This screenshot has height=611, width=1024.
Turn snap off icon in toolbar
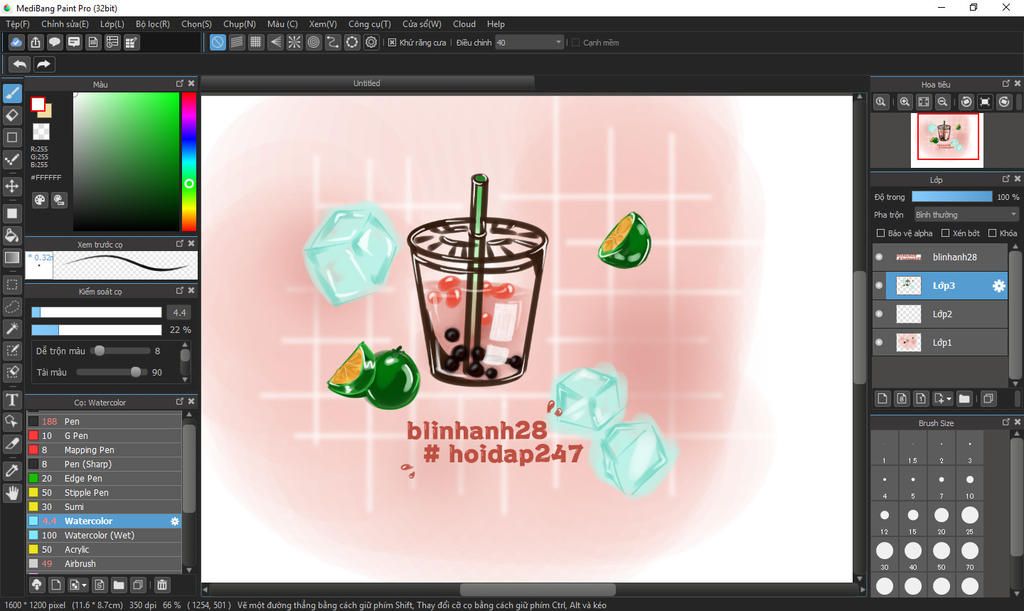(217, 42)
